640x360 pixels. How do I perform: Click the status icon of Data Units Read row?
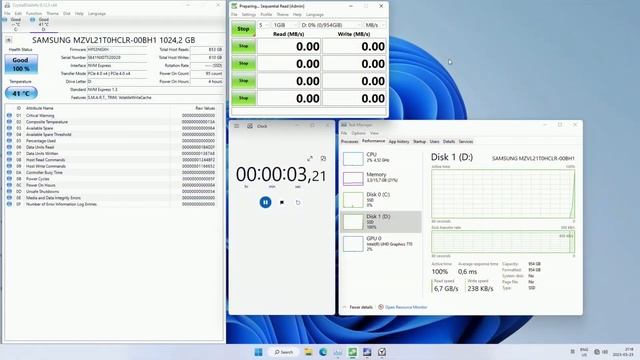click(9, 147)
